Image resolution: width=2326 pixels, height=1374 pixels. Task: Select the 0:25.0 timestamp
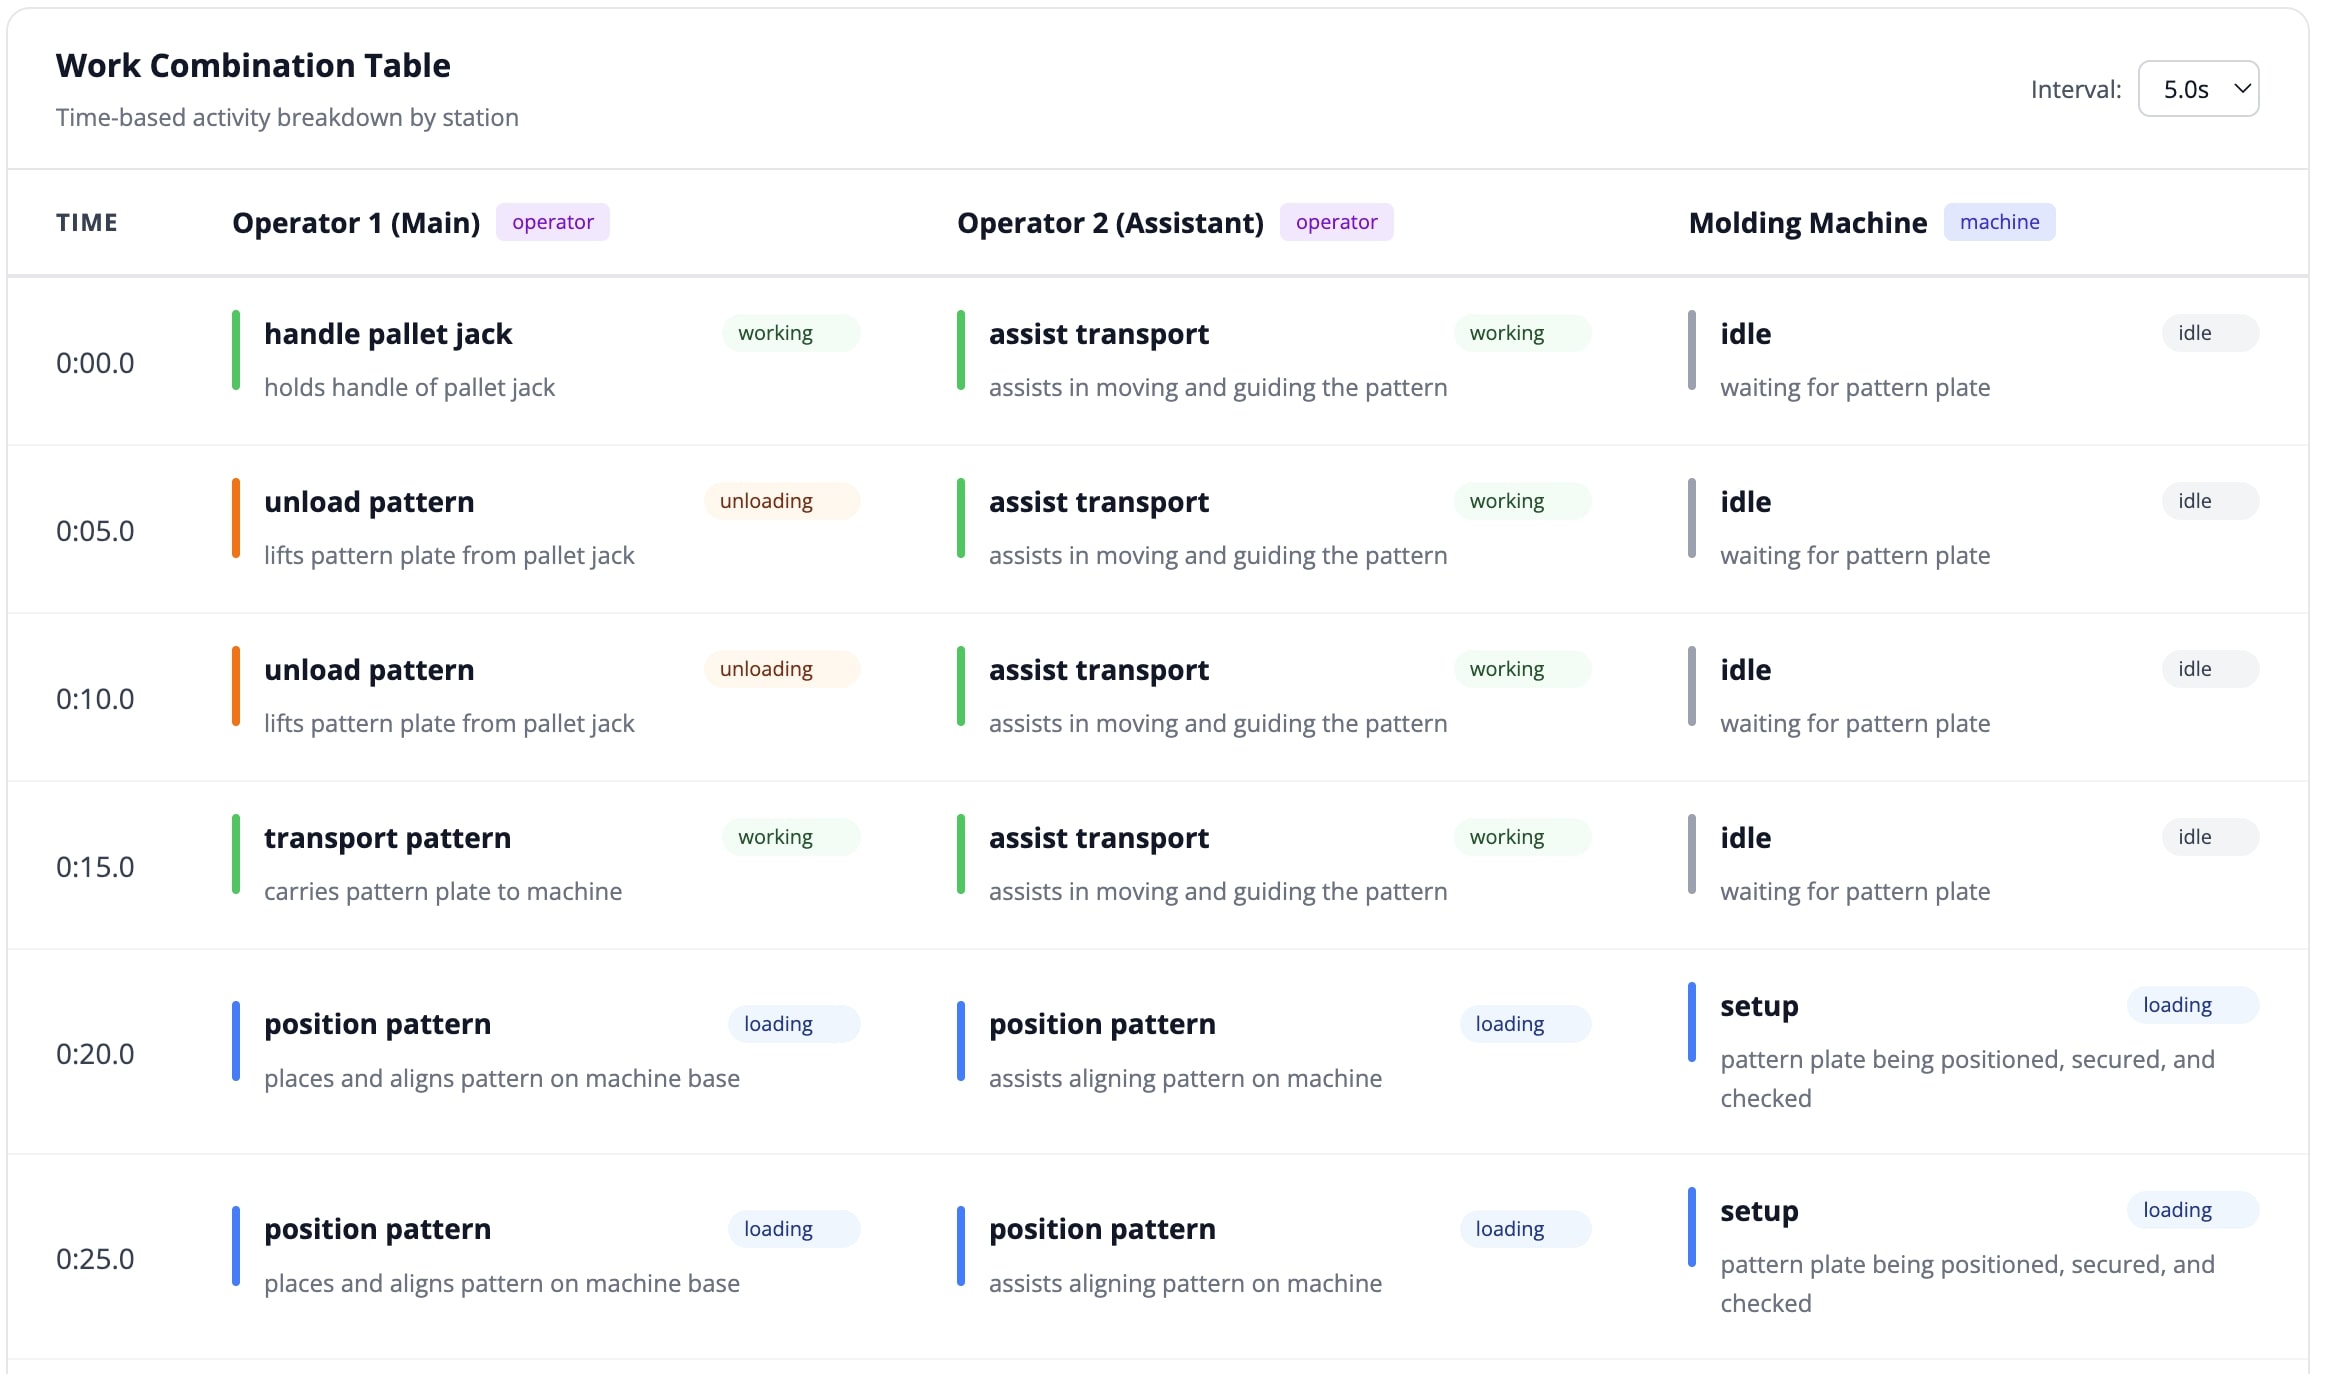(x=95, y=1258)
